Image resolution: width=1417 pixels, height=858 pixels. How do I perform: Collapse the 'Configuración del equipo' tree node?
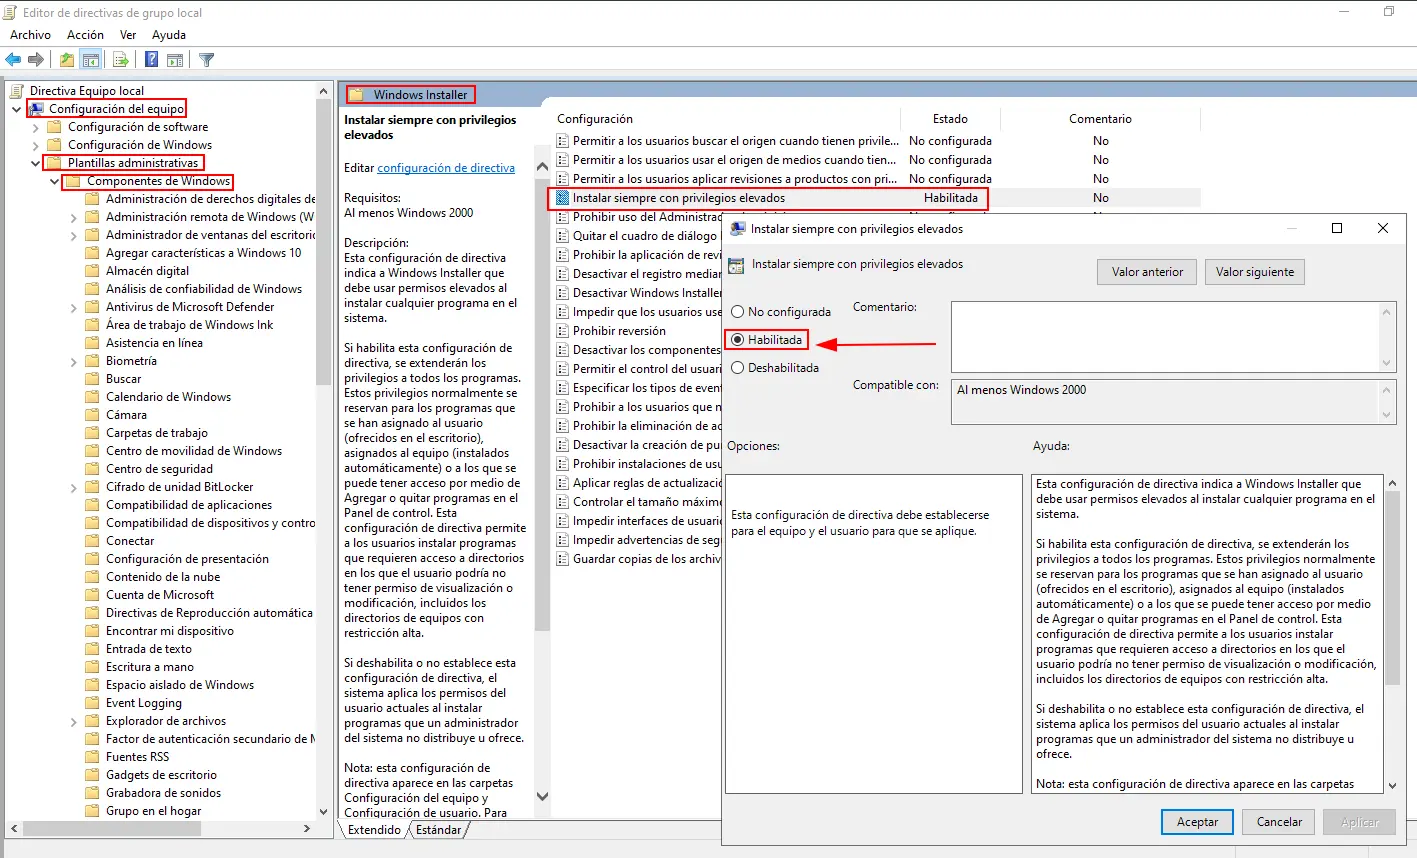click(17, 109)
